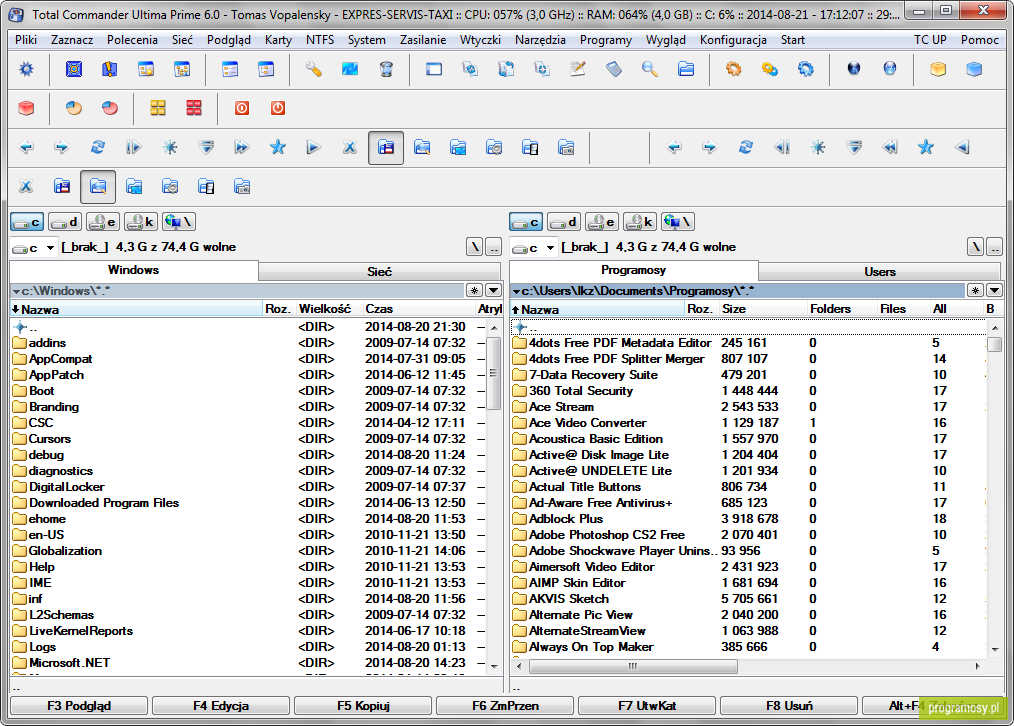Select active drive c button in left panel
The width and height of the screenshot is (1014, 726).
[27, 222]
